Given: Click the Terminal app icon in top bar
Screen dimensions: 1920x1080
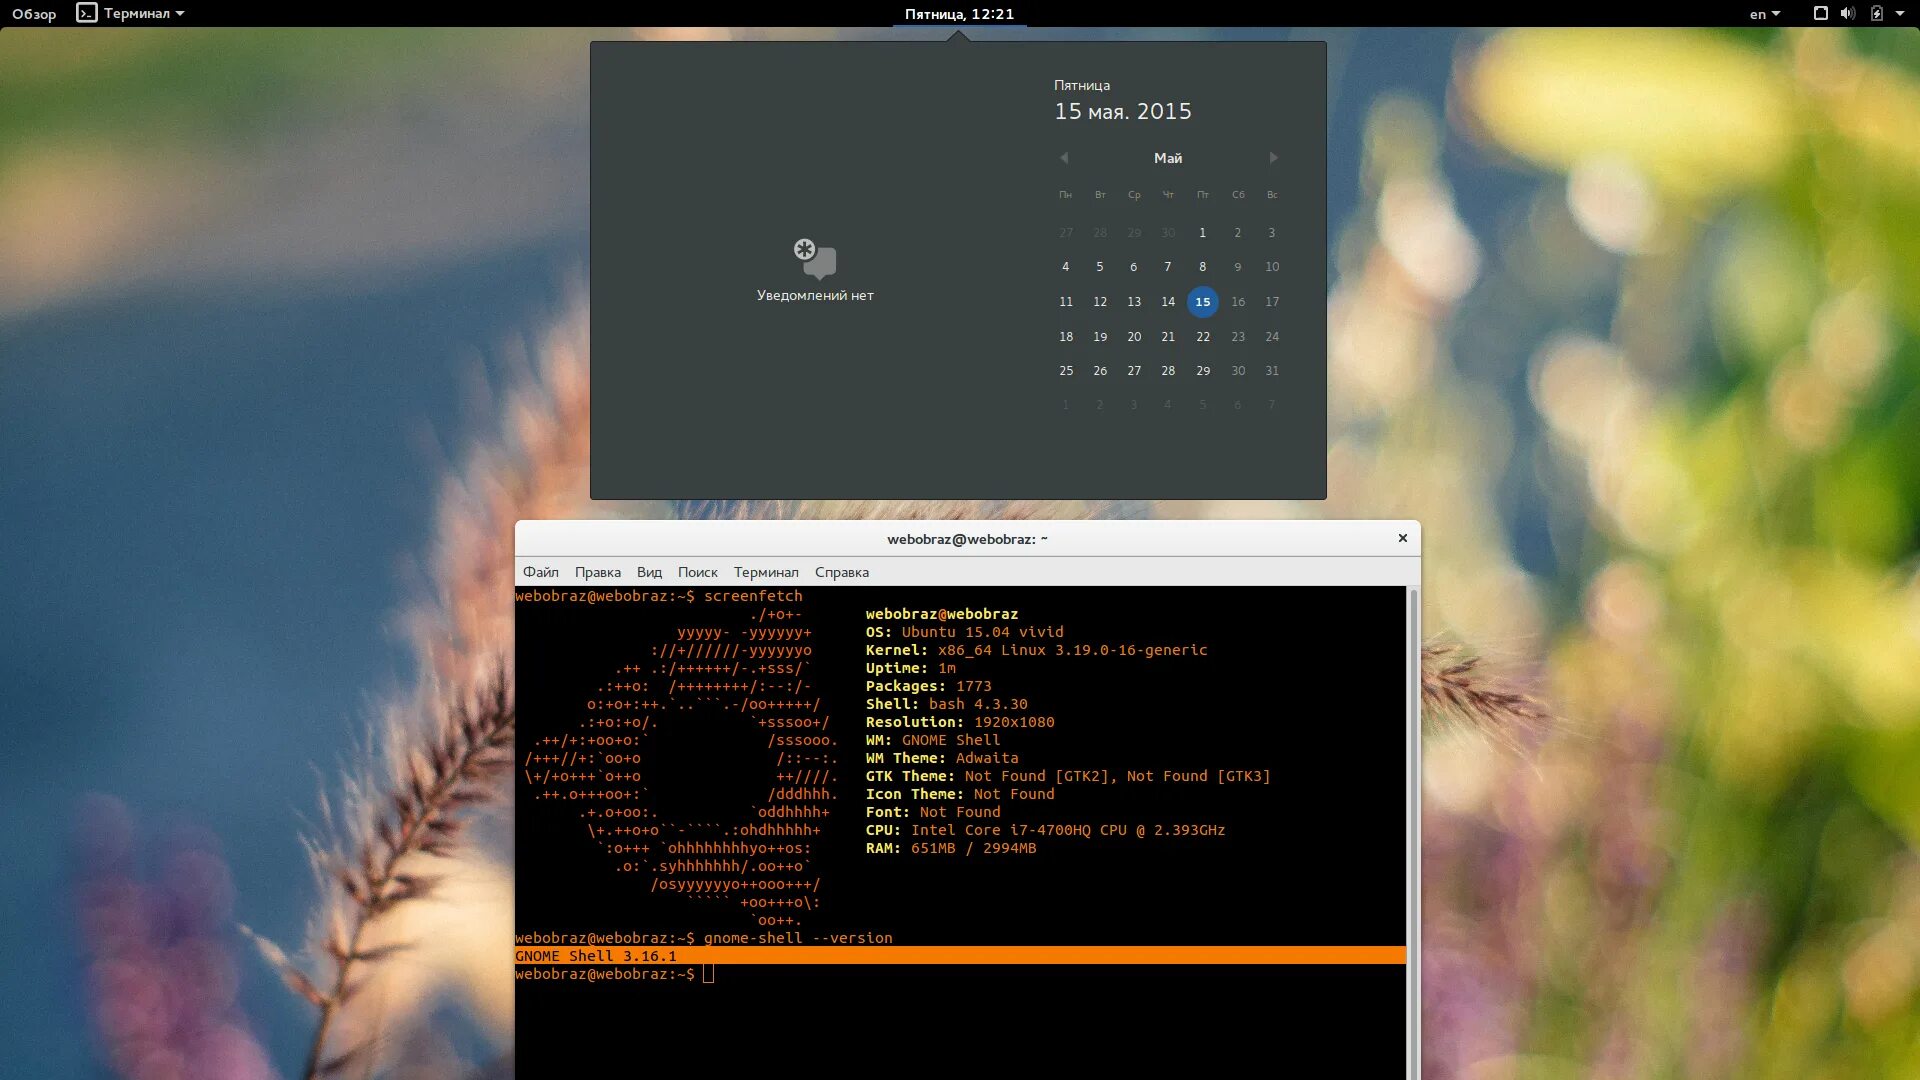Looking at the screenshot, I should pos(87,13).
